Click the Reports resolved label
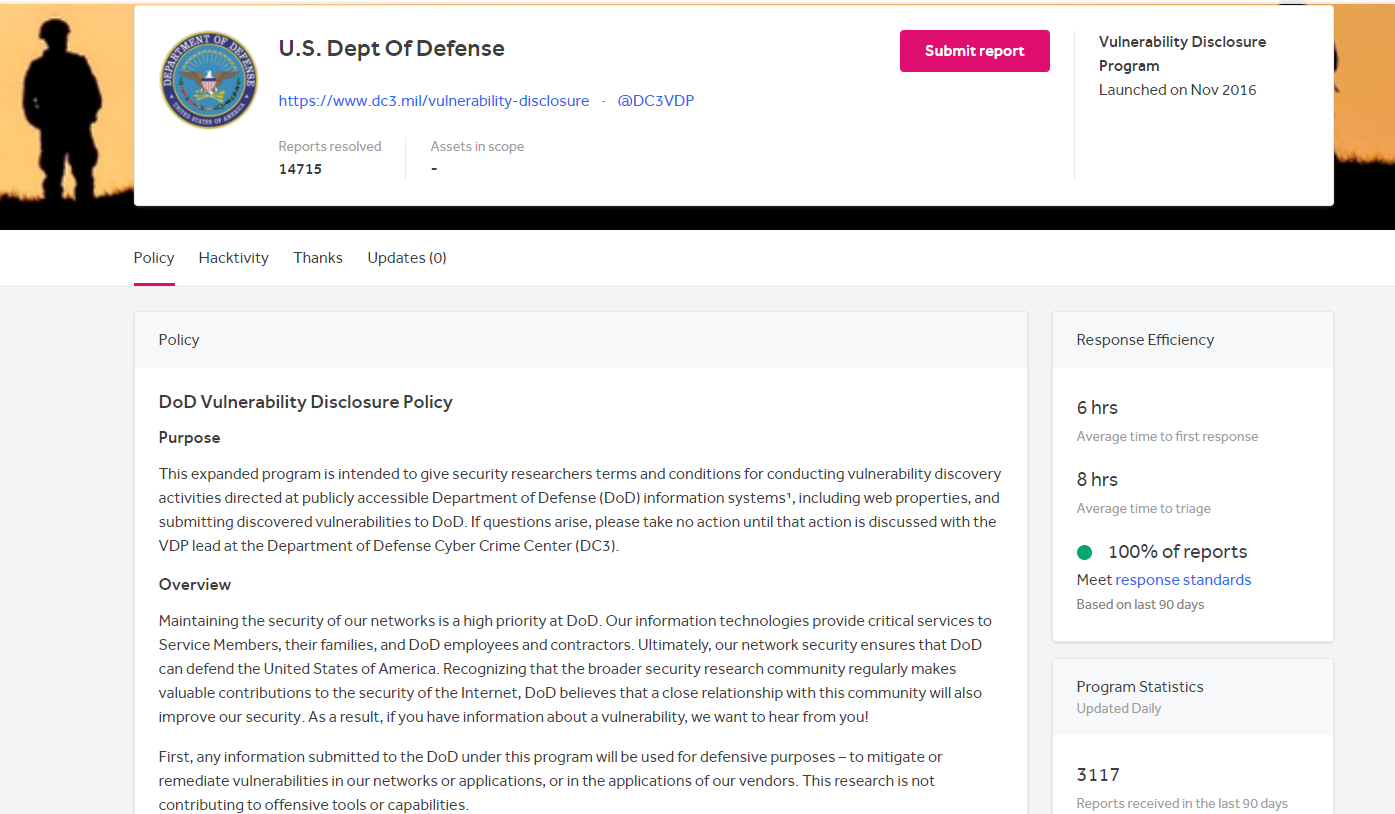Screen dimensions: 1395x814 (330, 147)
